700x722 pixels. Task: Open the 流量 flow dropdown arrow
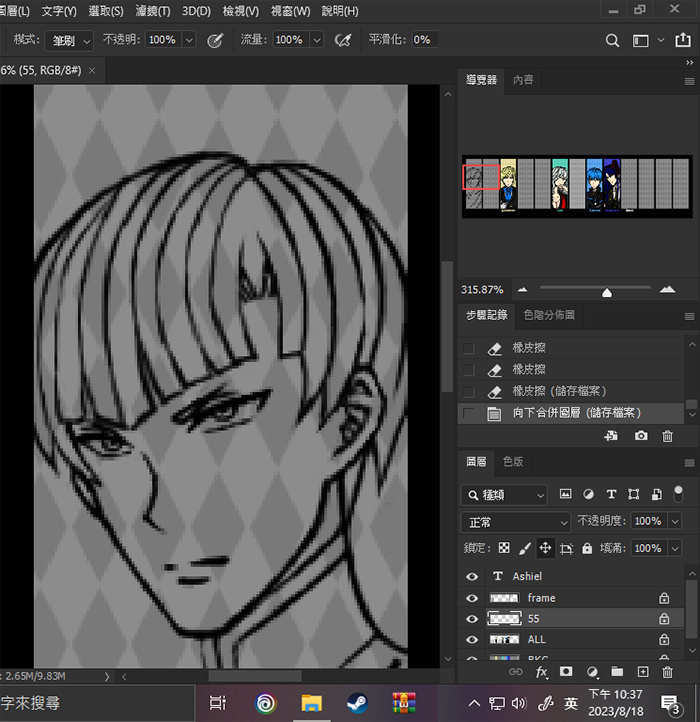tap(317, 40)
